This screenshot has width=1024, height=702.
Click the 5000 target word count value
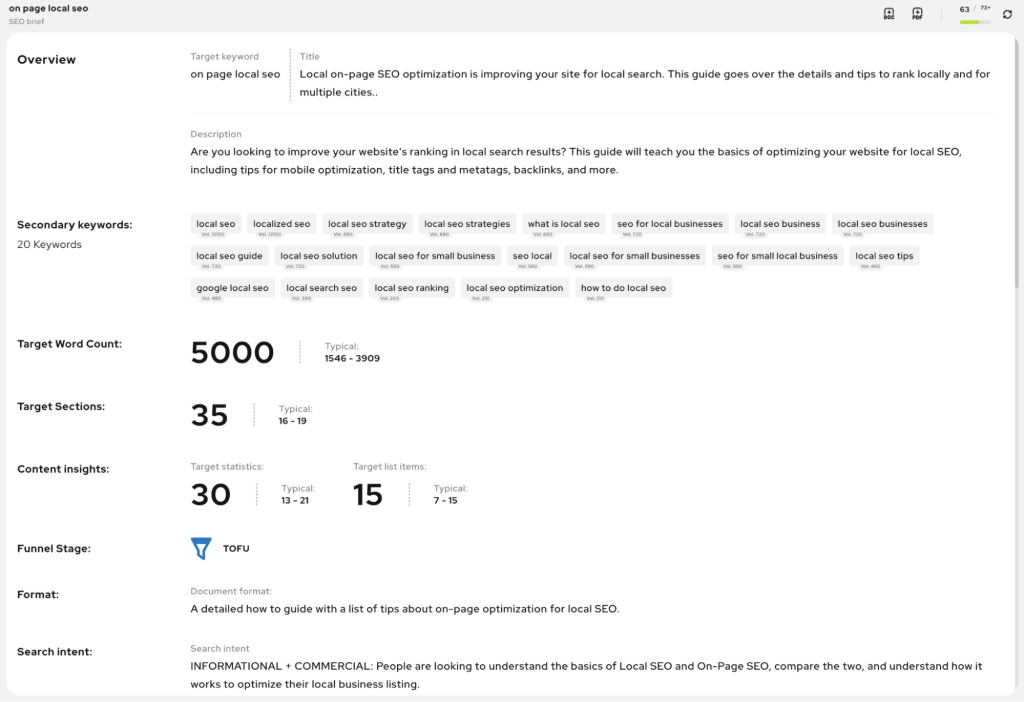coord(232,353)
